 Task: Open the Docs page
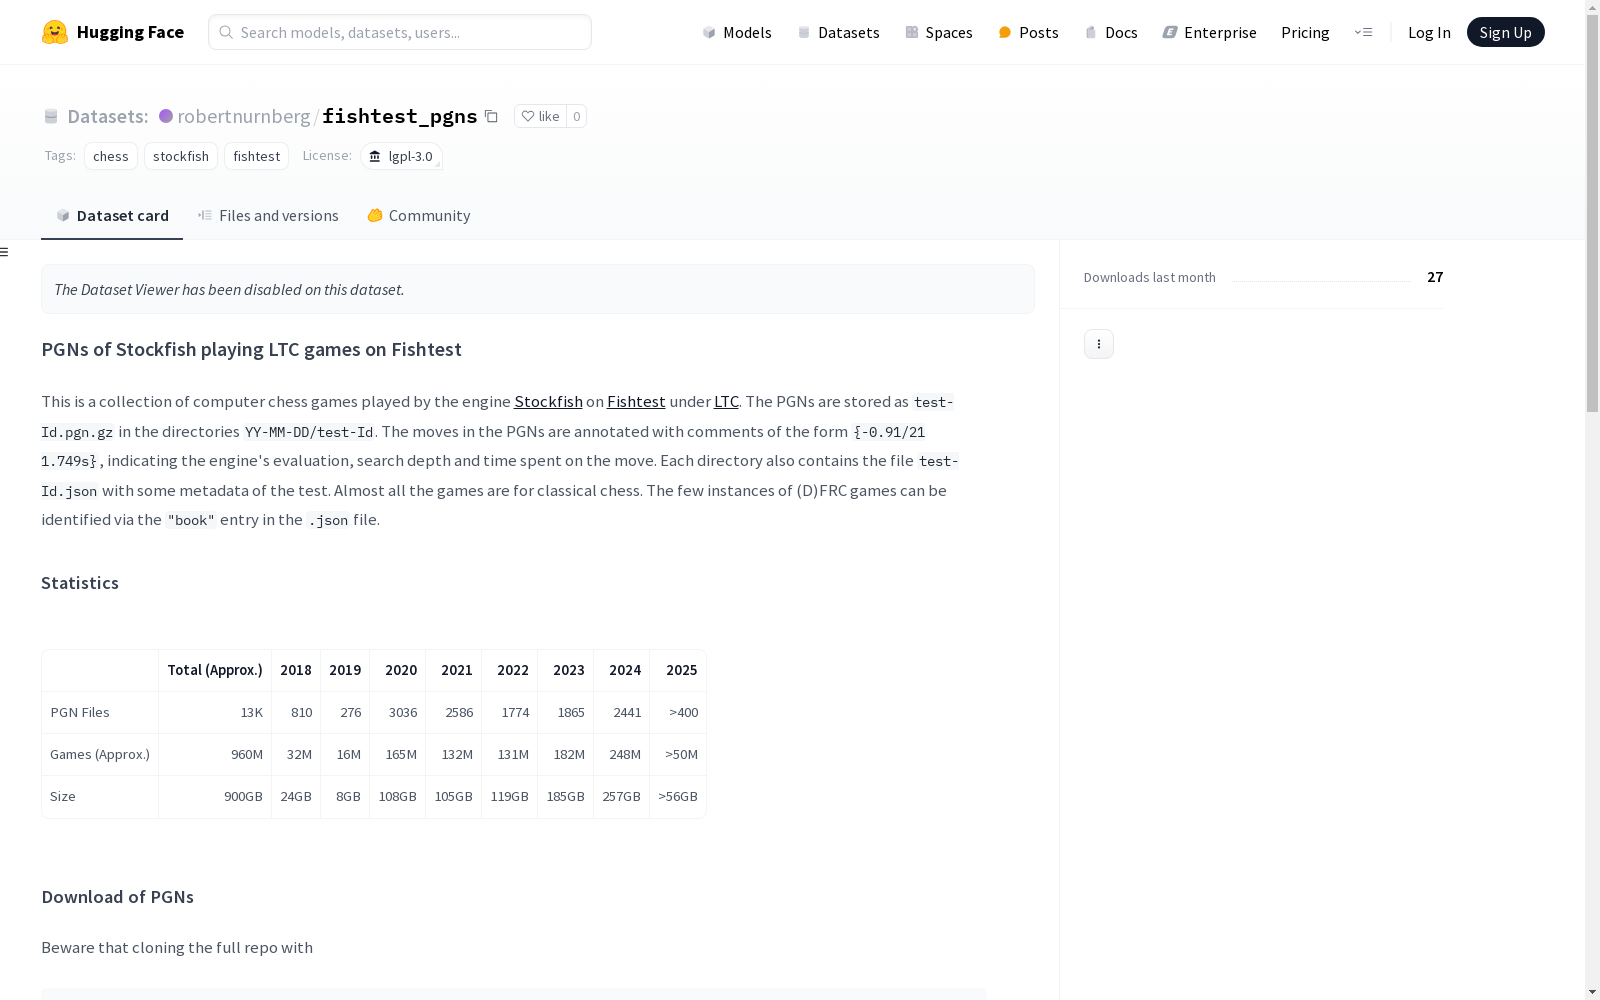pos(1111,32)
